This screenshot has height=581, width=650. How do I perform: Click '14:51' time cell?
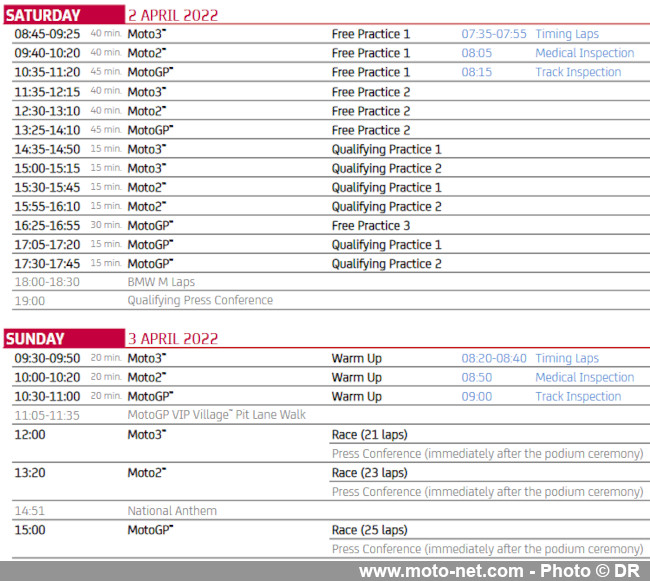[x=29, y=511]
